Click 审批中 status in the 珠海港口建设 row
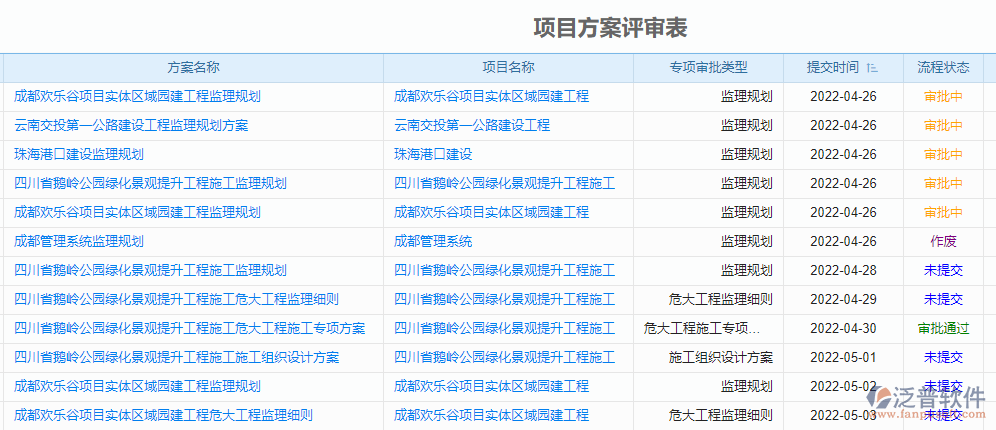996x430 pixels. coord(943,154)
